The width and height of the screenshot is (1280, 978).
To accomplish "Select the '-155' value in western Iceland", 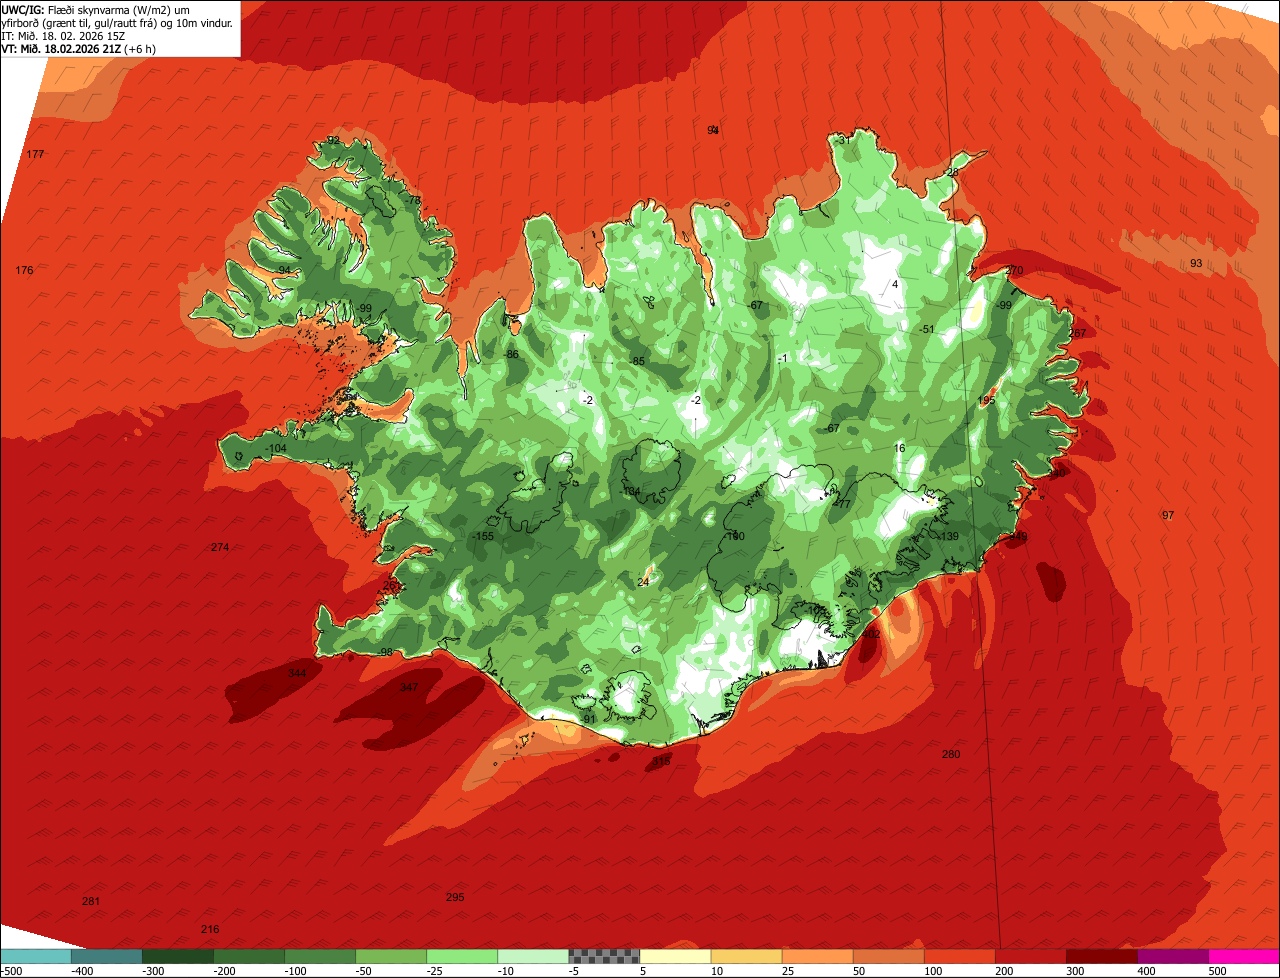I will (482, 536).
